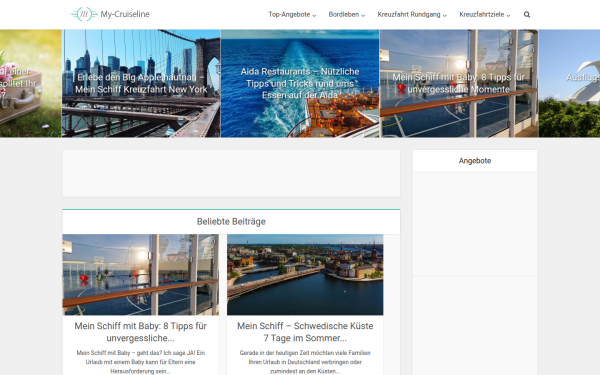This screenshot has height=375, width=600.
Task: Click the Angebote sidebar heading
Action: (475, 161)
